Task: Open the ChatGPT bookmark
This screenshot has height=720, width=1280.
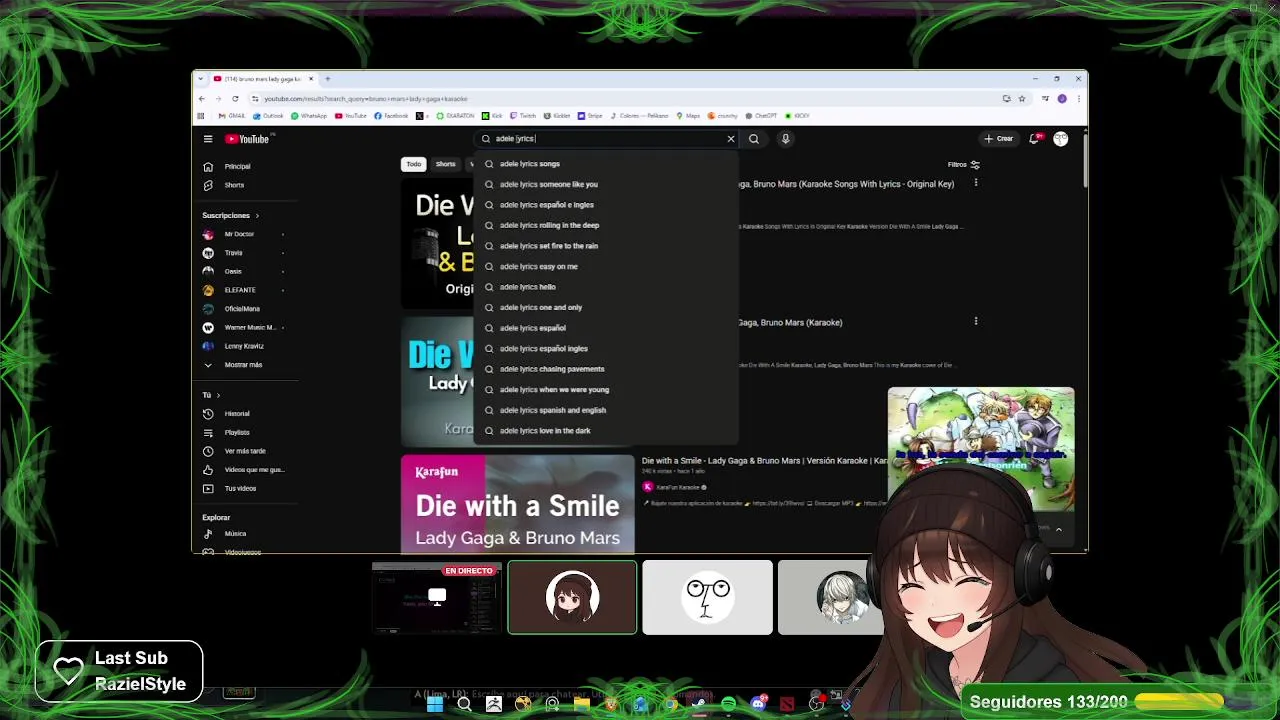Action: click(x=762, y=116)
